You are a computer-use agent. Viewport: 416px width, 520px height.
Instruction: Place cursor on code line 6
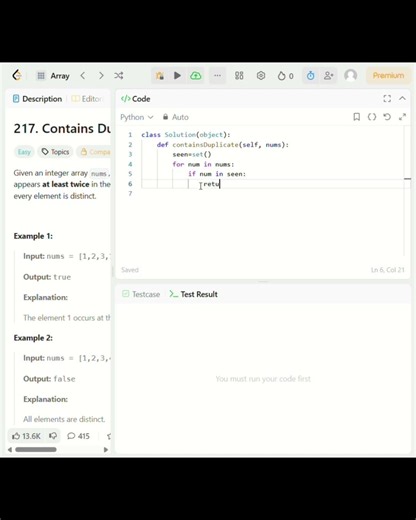[276, 184]
